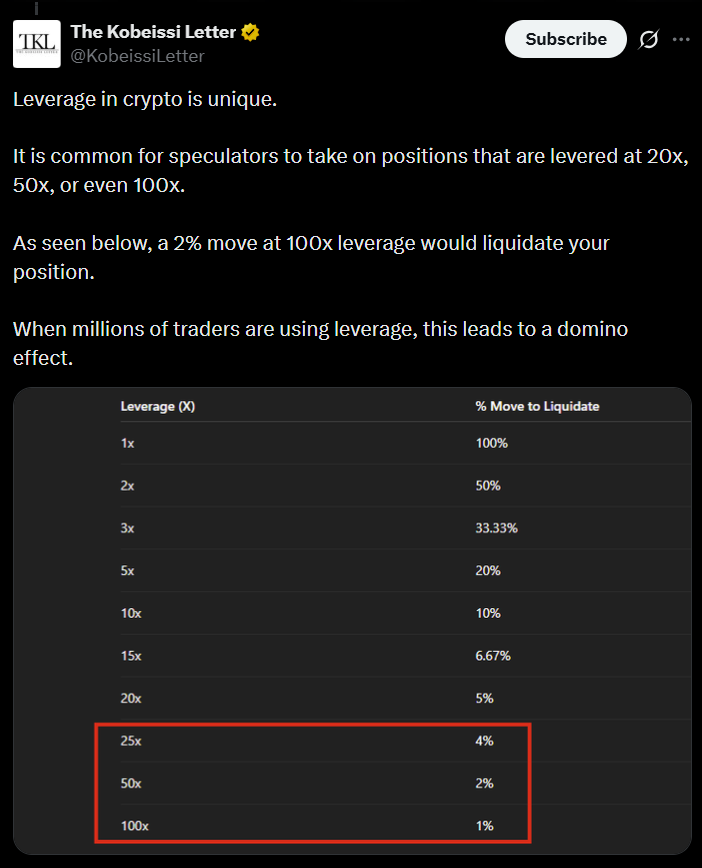Click the text Leverage in crypto is unique
The width and height of the screenshot is (702, 868).
click(x=145, y=98)
